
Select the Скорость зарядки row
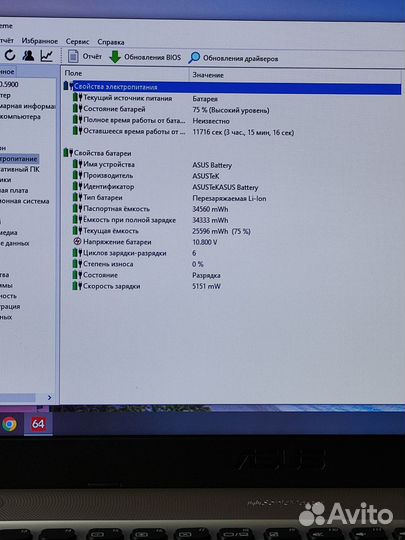click(232, 286)
